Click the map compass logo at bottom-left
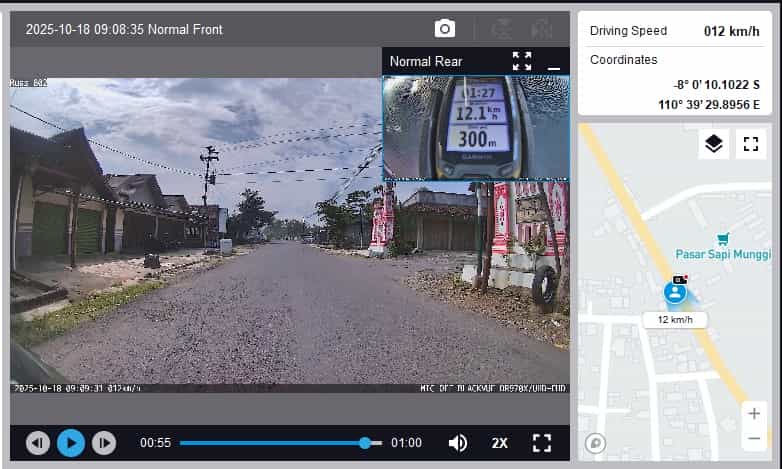Screen dimensions: 782x469 coord(596,443)
